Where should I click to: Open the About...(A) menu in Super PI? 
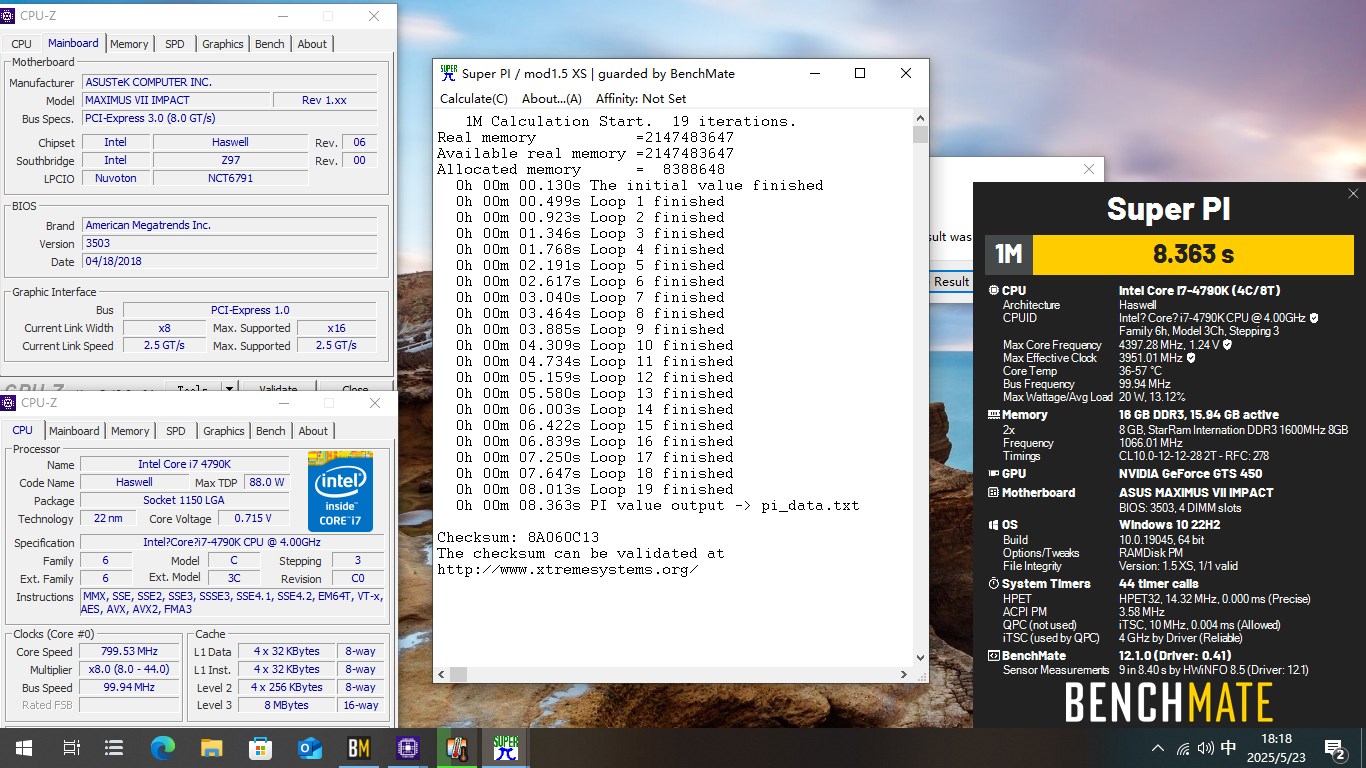coord(552,99)
